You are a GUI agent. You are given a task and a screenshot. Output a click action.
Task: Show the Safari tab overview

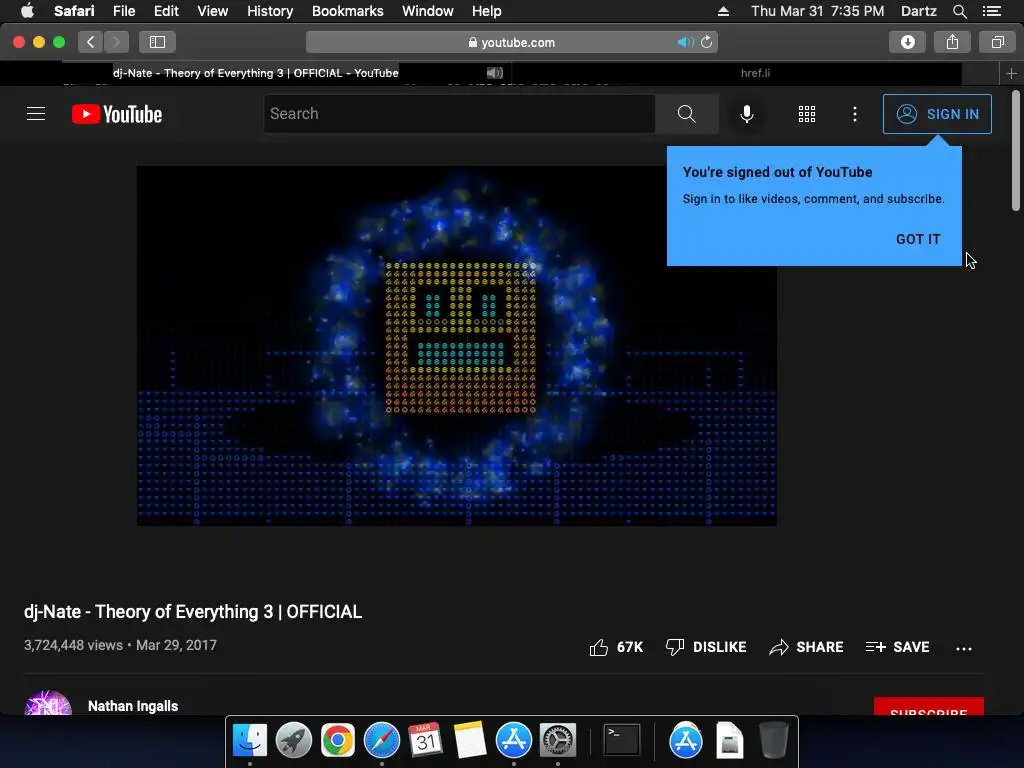(x=997, y=42)
